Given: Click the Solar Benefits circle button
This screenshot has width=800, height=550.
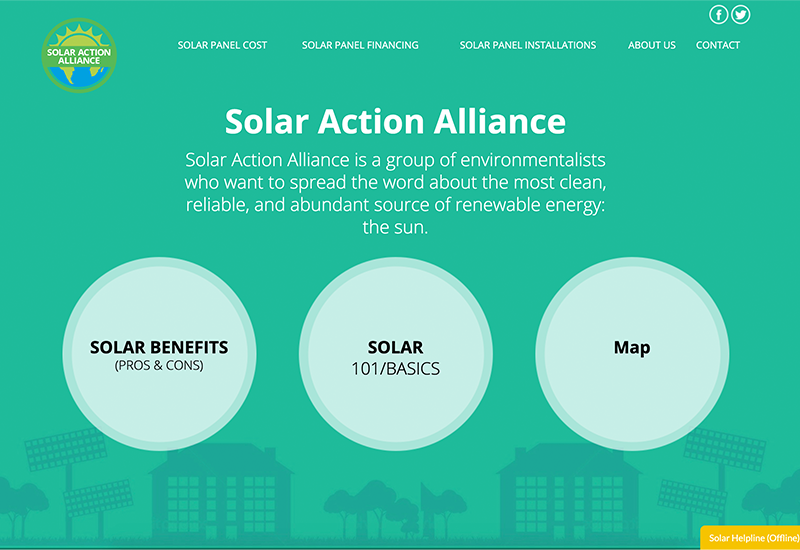Looking at the screenshot, I should click(159, 354).
